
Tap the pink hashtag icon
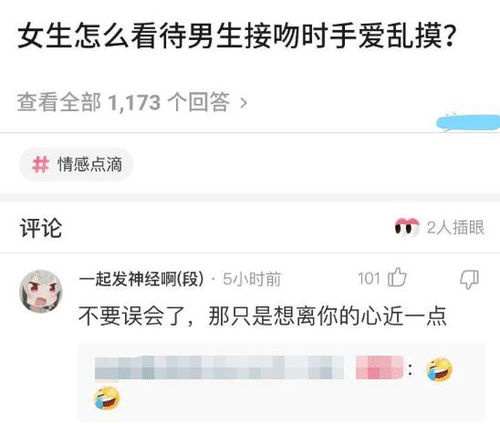[41, 164]
